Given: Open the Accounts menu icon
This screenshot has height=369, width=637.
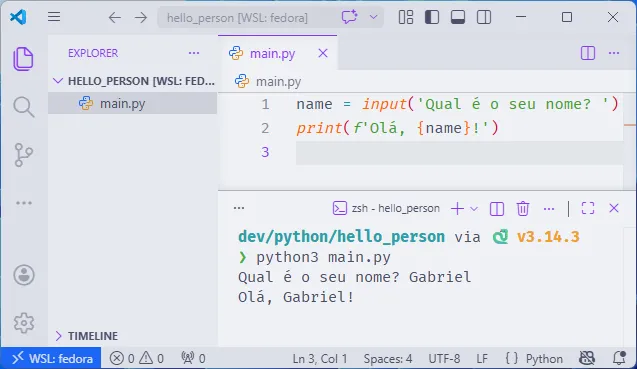Looking at the screenshot, I should point(24,275).
